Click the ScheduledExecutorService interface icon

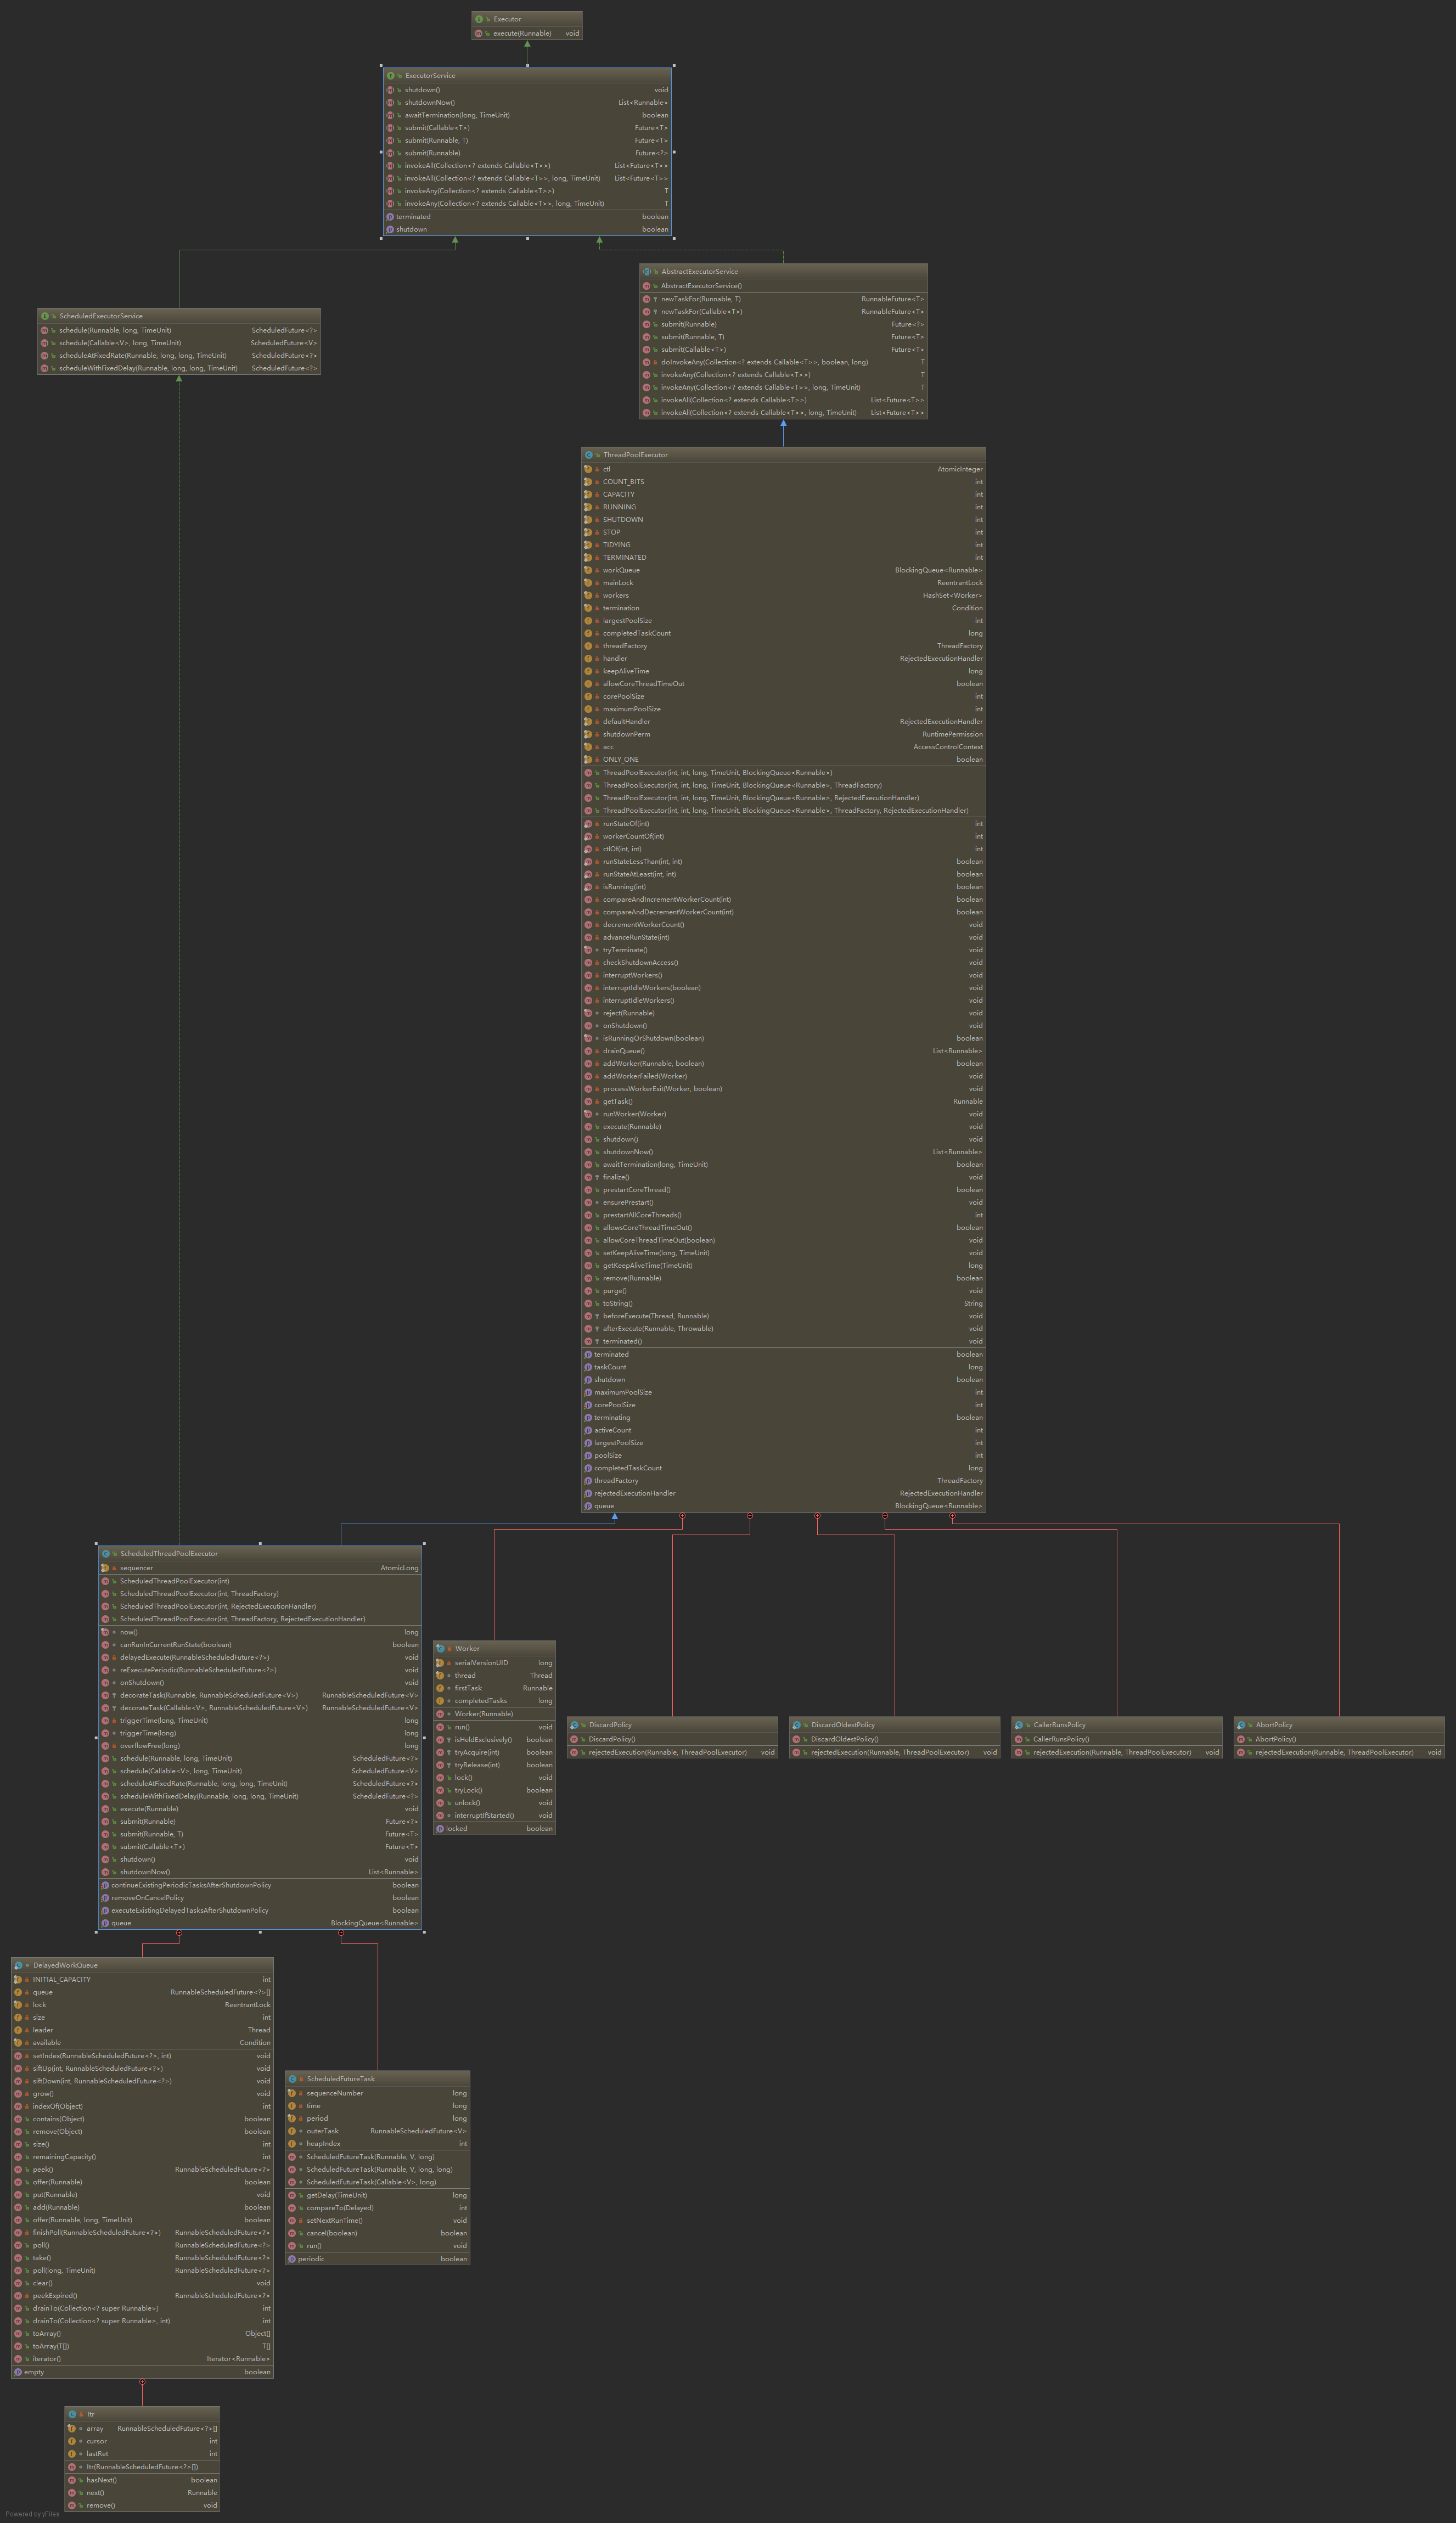point(44,316)
